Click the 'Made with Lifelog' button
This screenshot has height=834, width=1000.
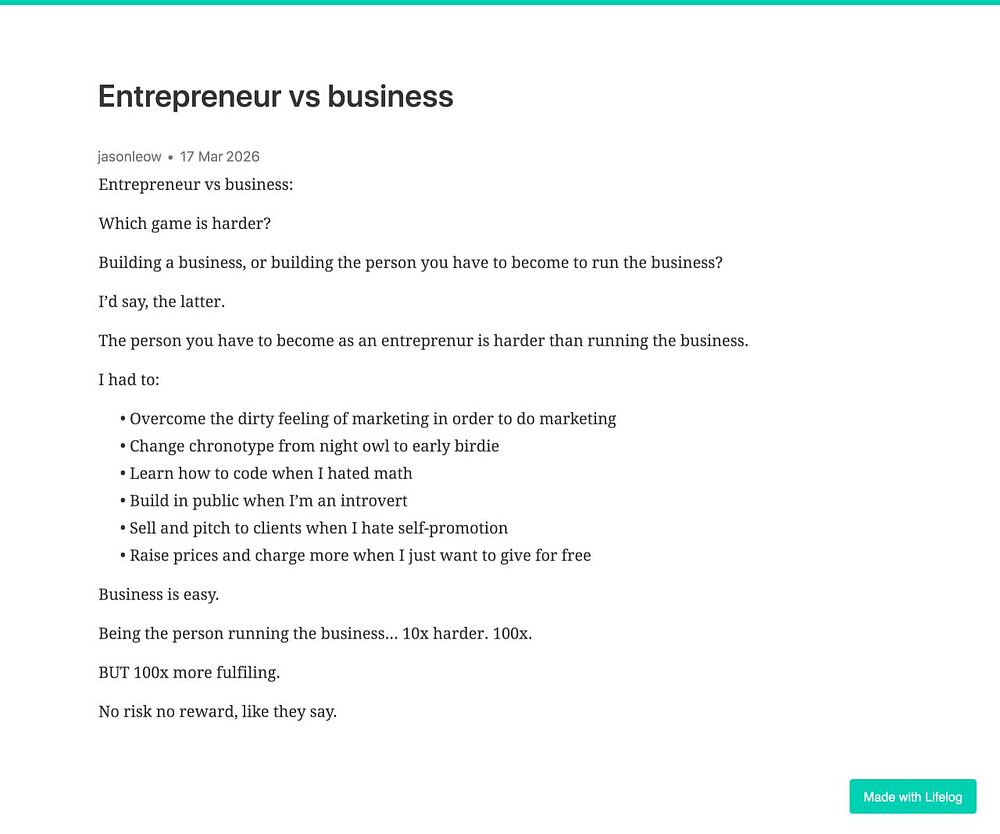click(912, 797)
